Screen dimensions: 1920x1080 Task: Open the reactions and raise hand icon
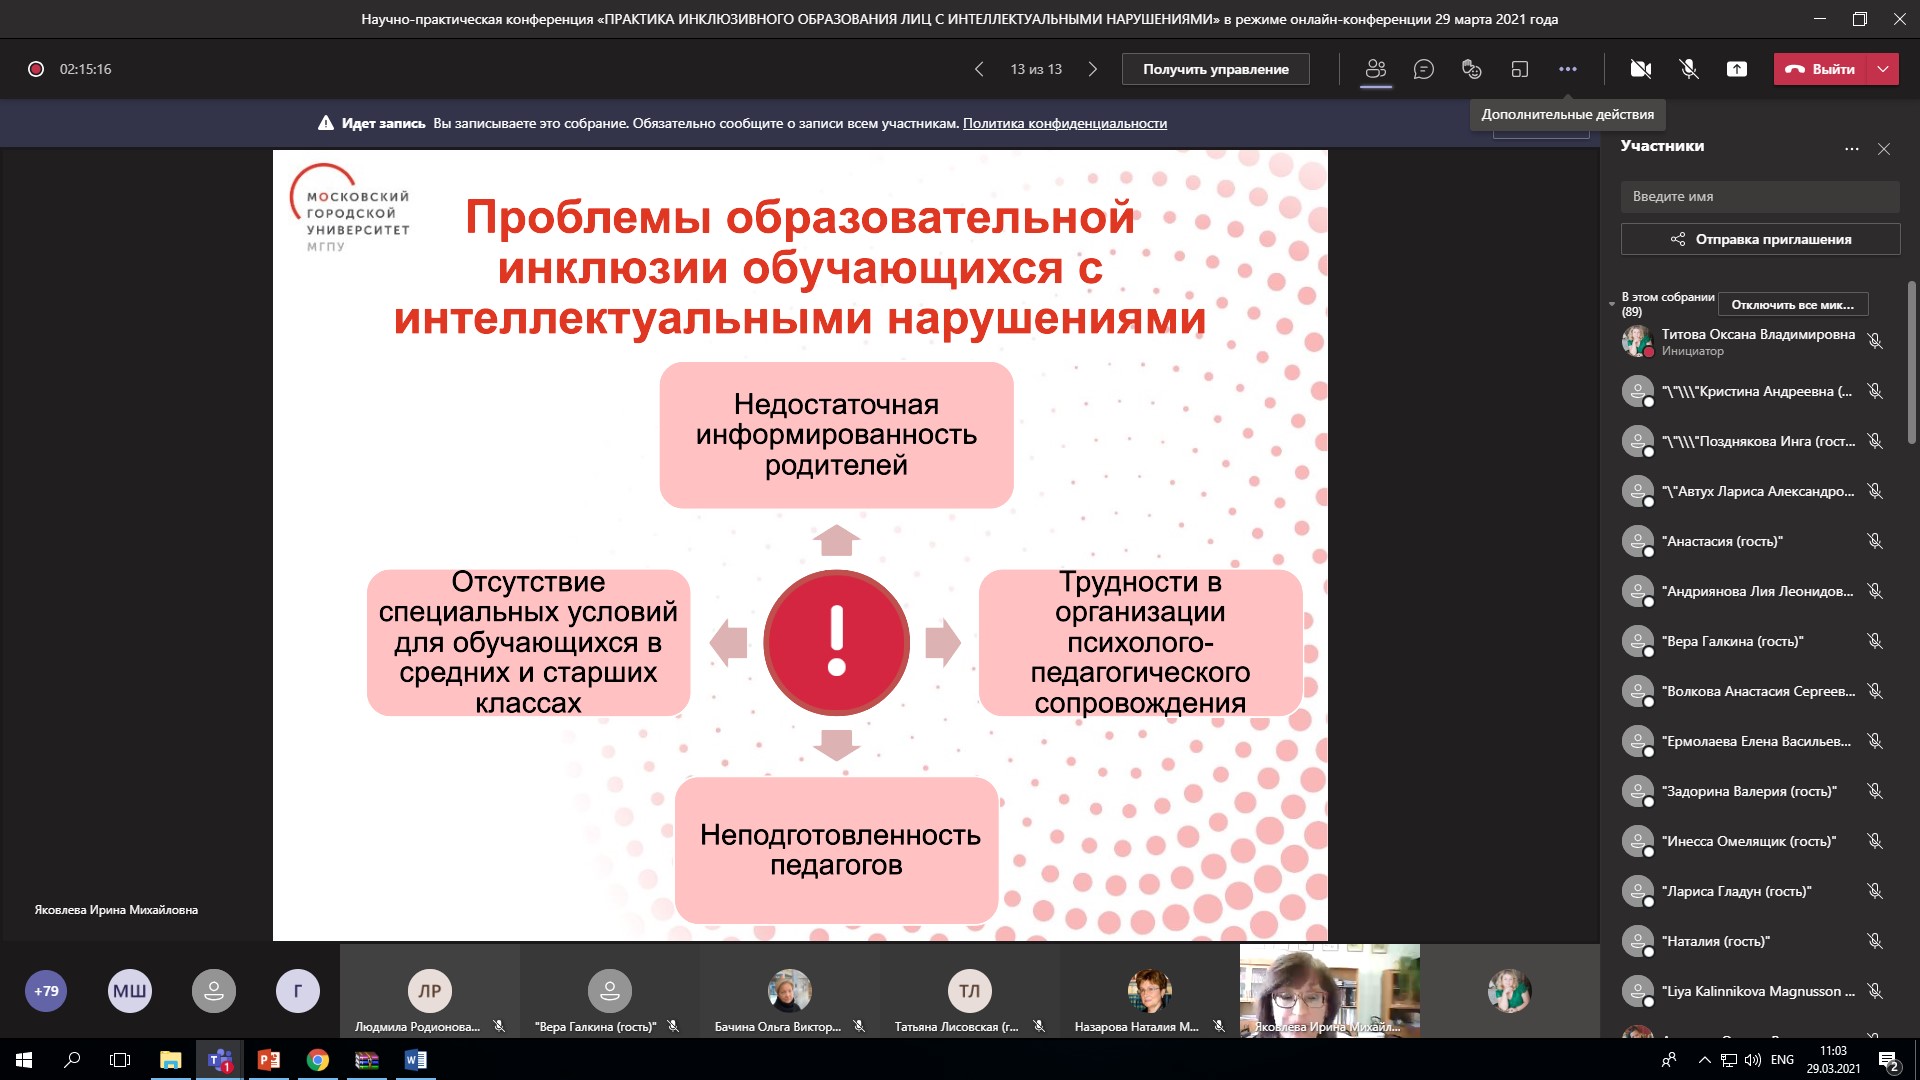point(1471,69)
